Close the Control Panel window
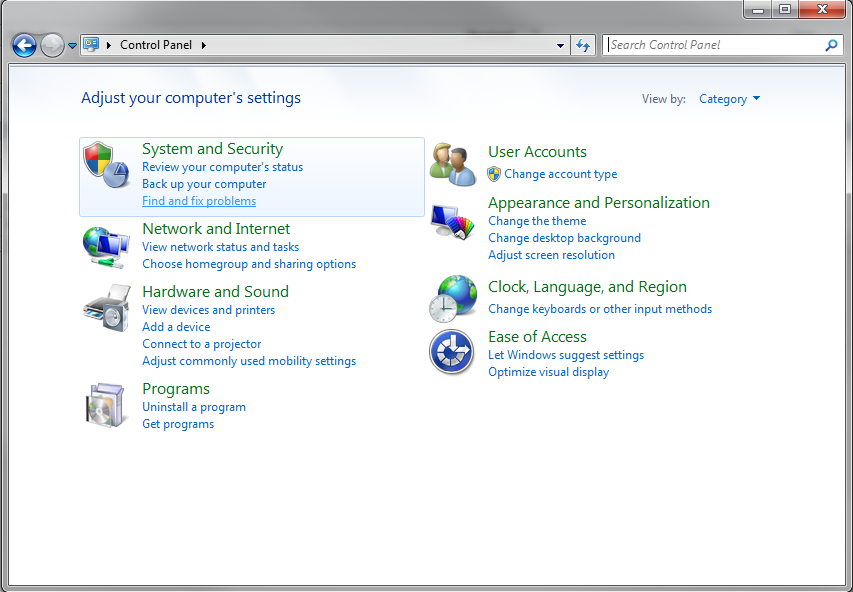Screen dimensions: 853x592 coord(823,9)
